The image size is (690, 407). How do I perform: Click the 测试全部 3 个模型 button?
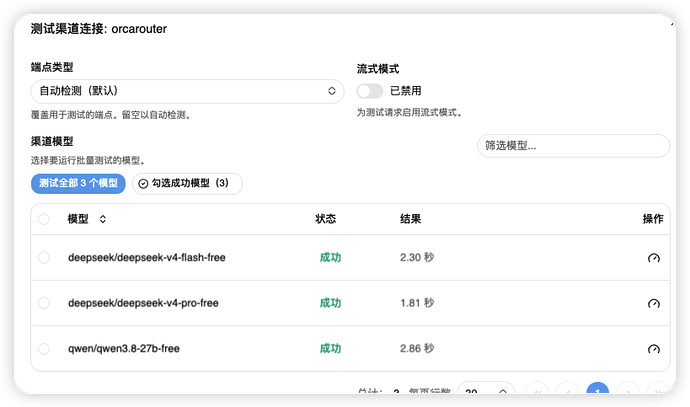[x=78, y=183]
